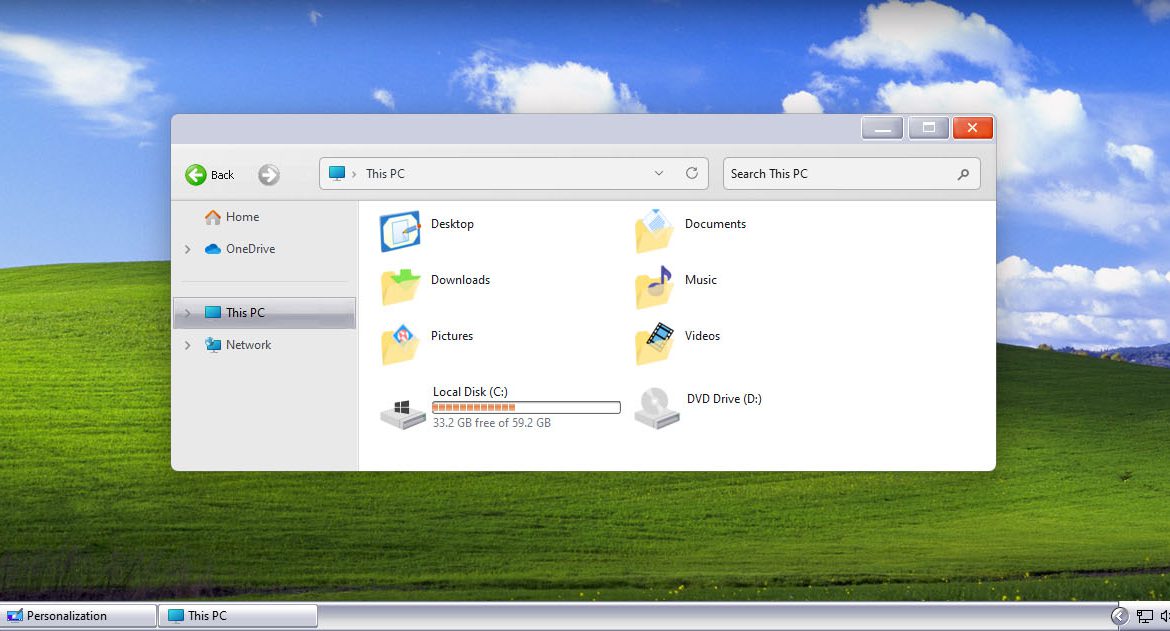Click the This PC taskbar button
Image resolution: width=1170 pixels, height=631 pixels.
coord(238,616)
